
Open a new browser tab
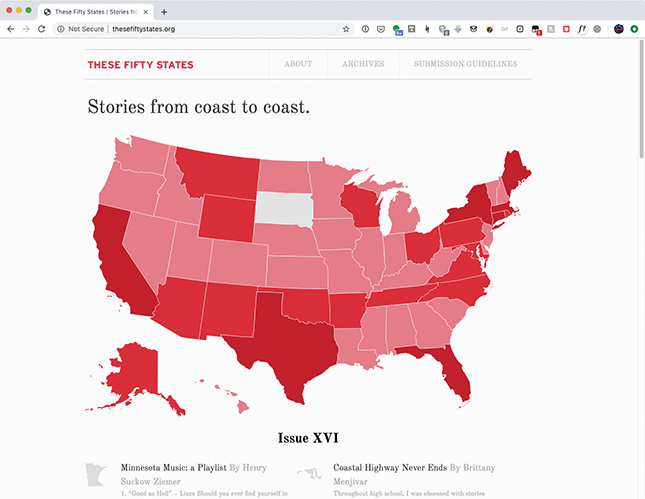tap(164, 12)
